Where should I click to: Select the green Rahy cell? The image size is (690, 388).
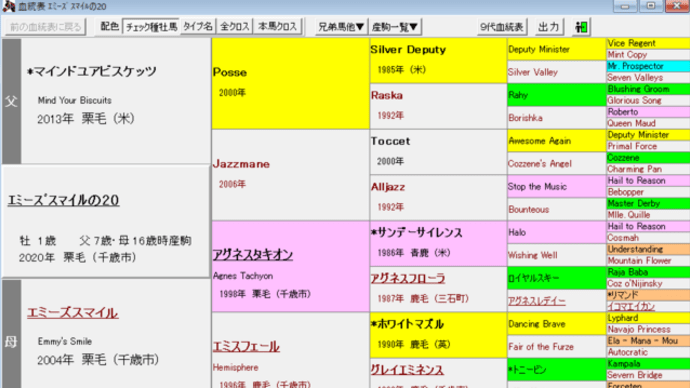[556, 95]
